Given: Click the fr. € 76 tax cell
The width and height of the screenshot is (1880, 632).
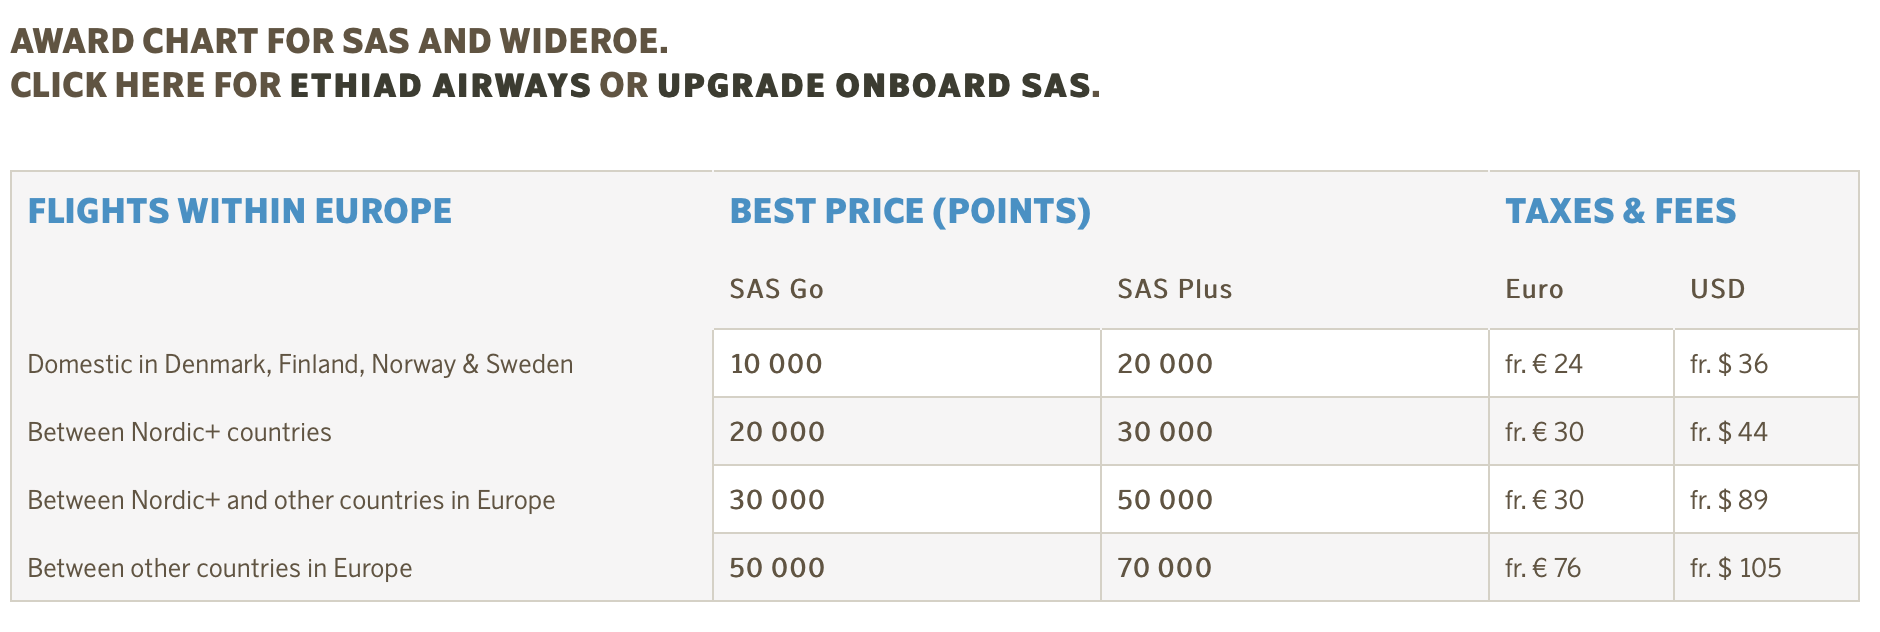Looking at the screenshot, I should 1542,568.
